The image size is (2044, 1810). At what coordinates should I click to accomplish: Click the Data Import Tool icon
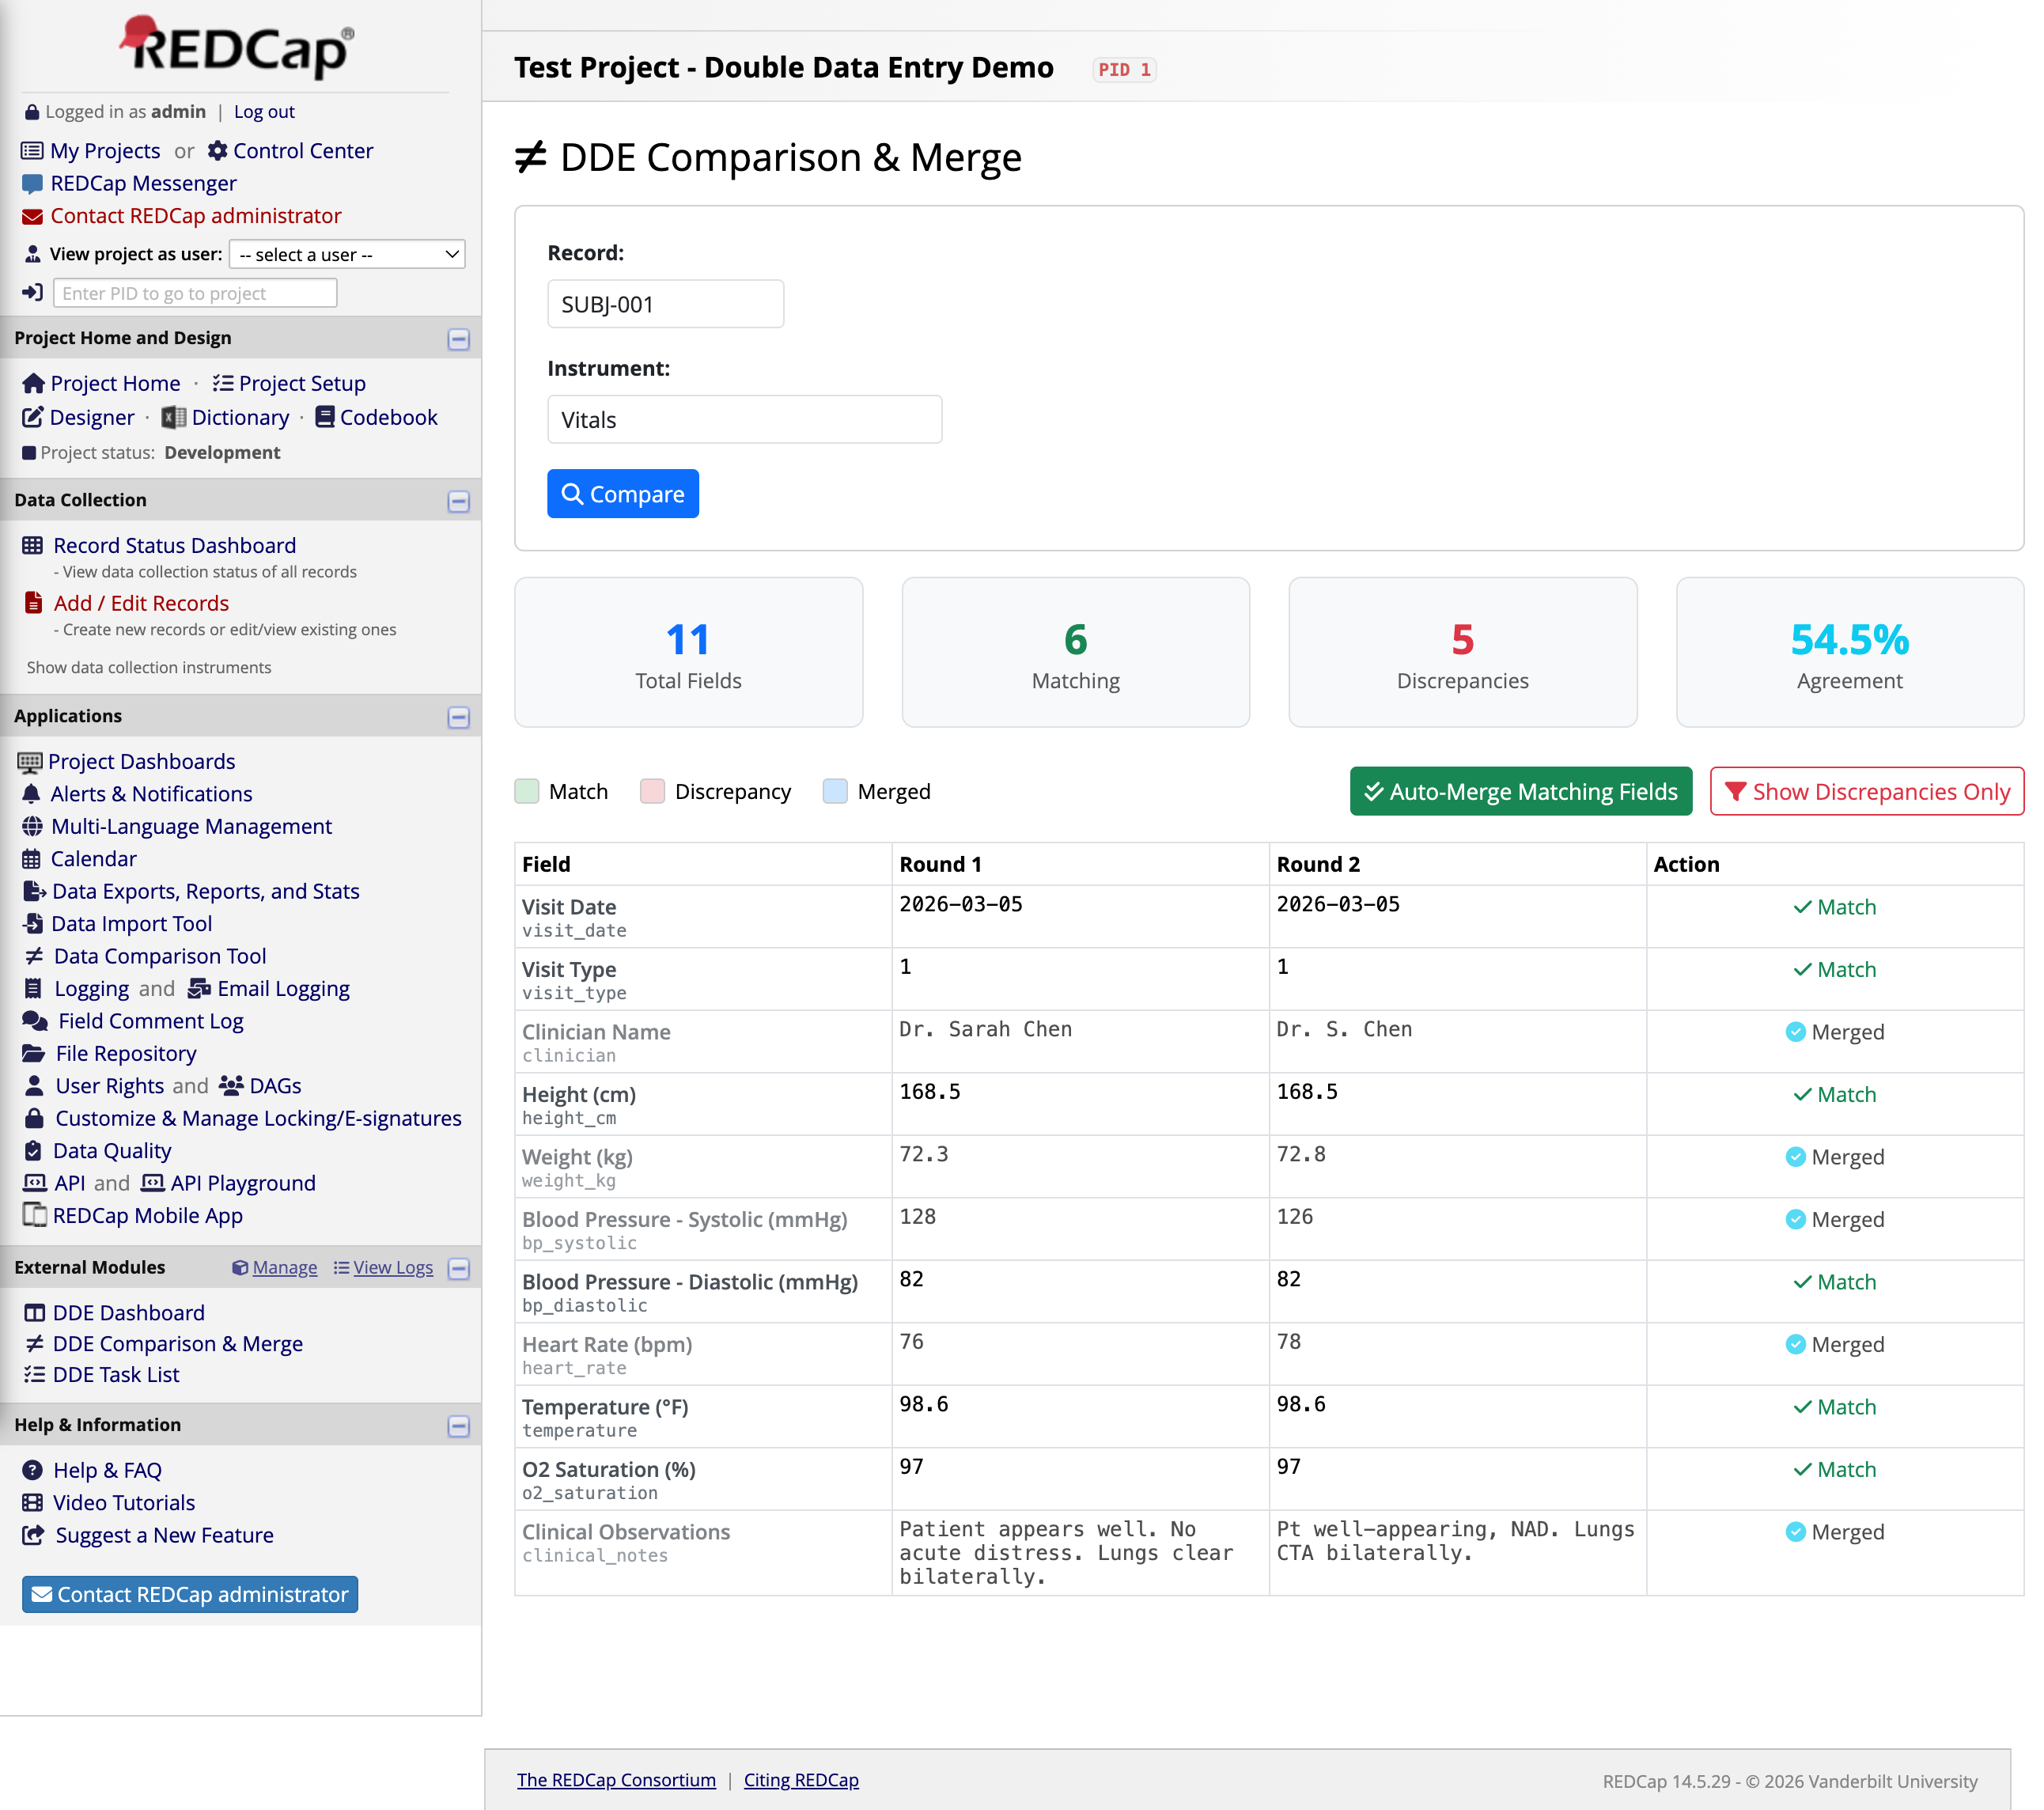33,924
